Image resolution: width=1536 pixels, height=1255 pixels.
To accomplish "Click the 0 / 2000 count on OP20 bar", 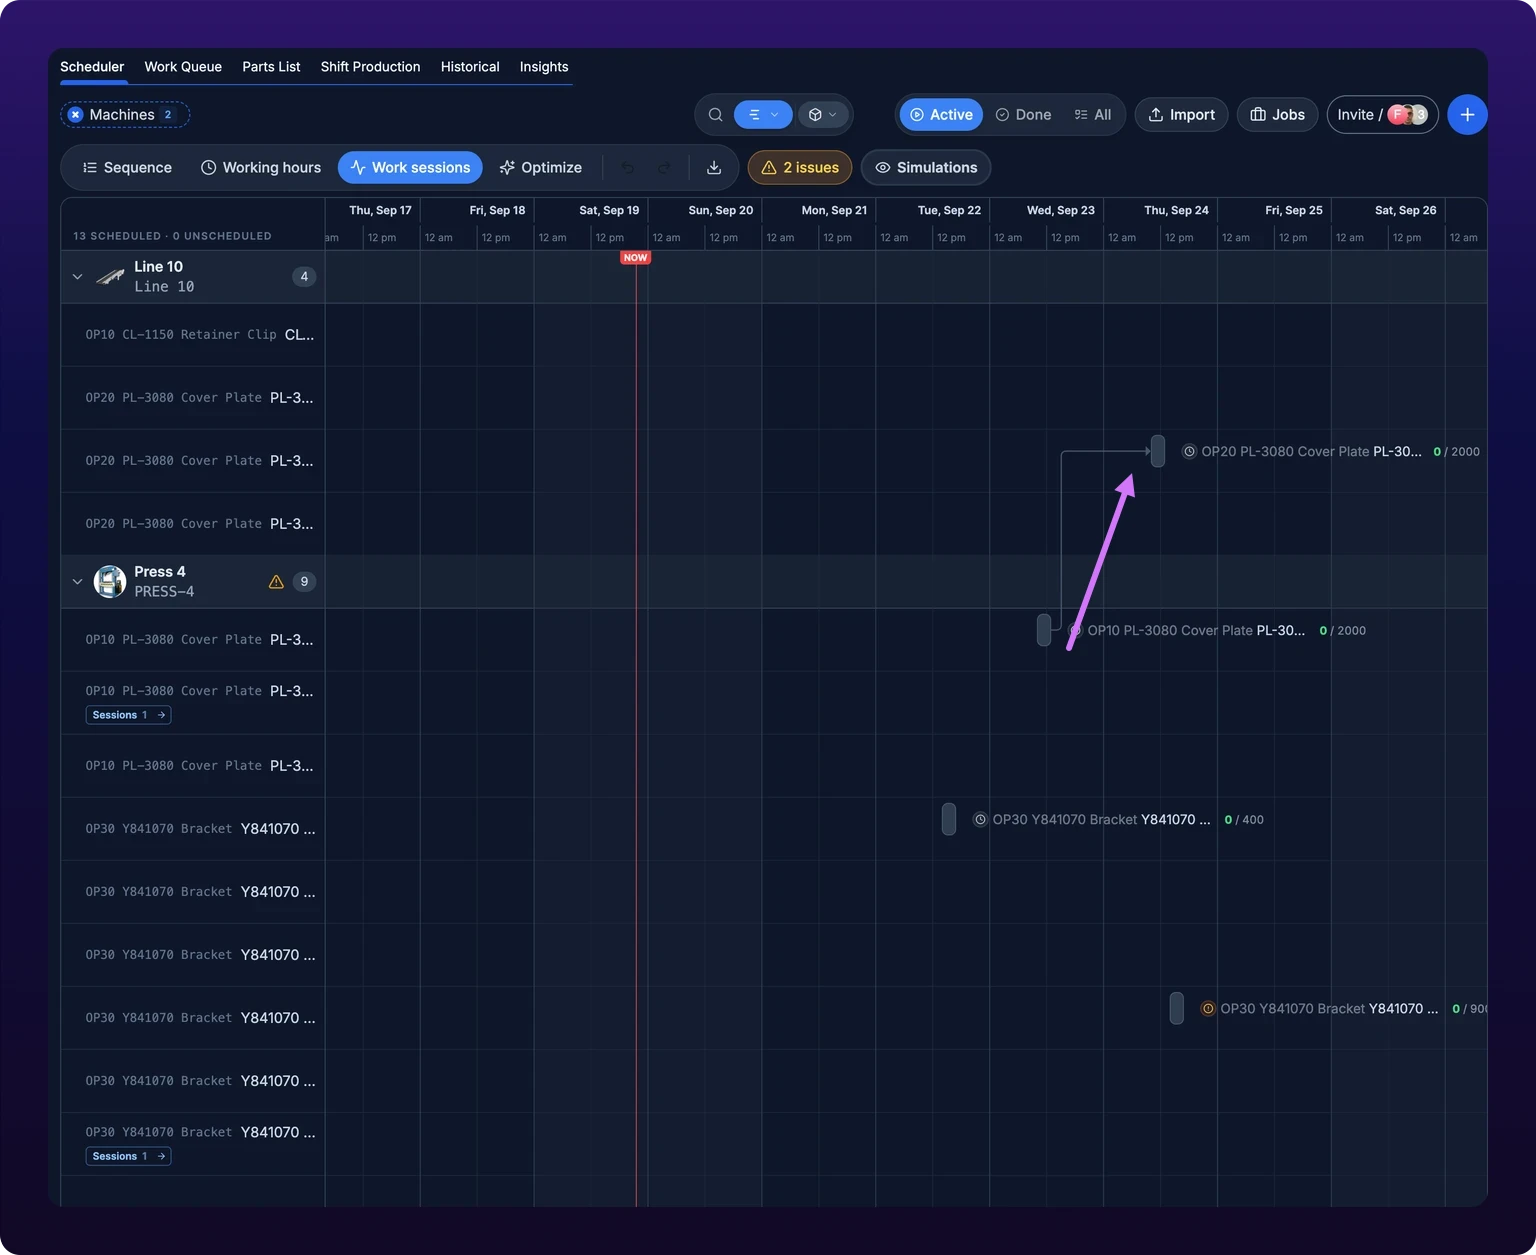I will pos(1456,452).
